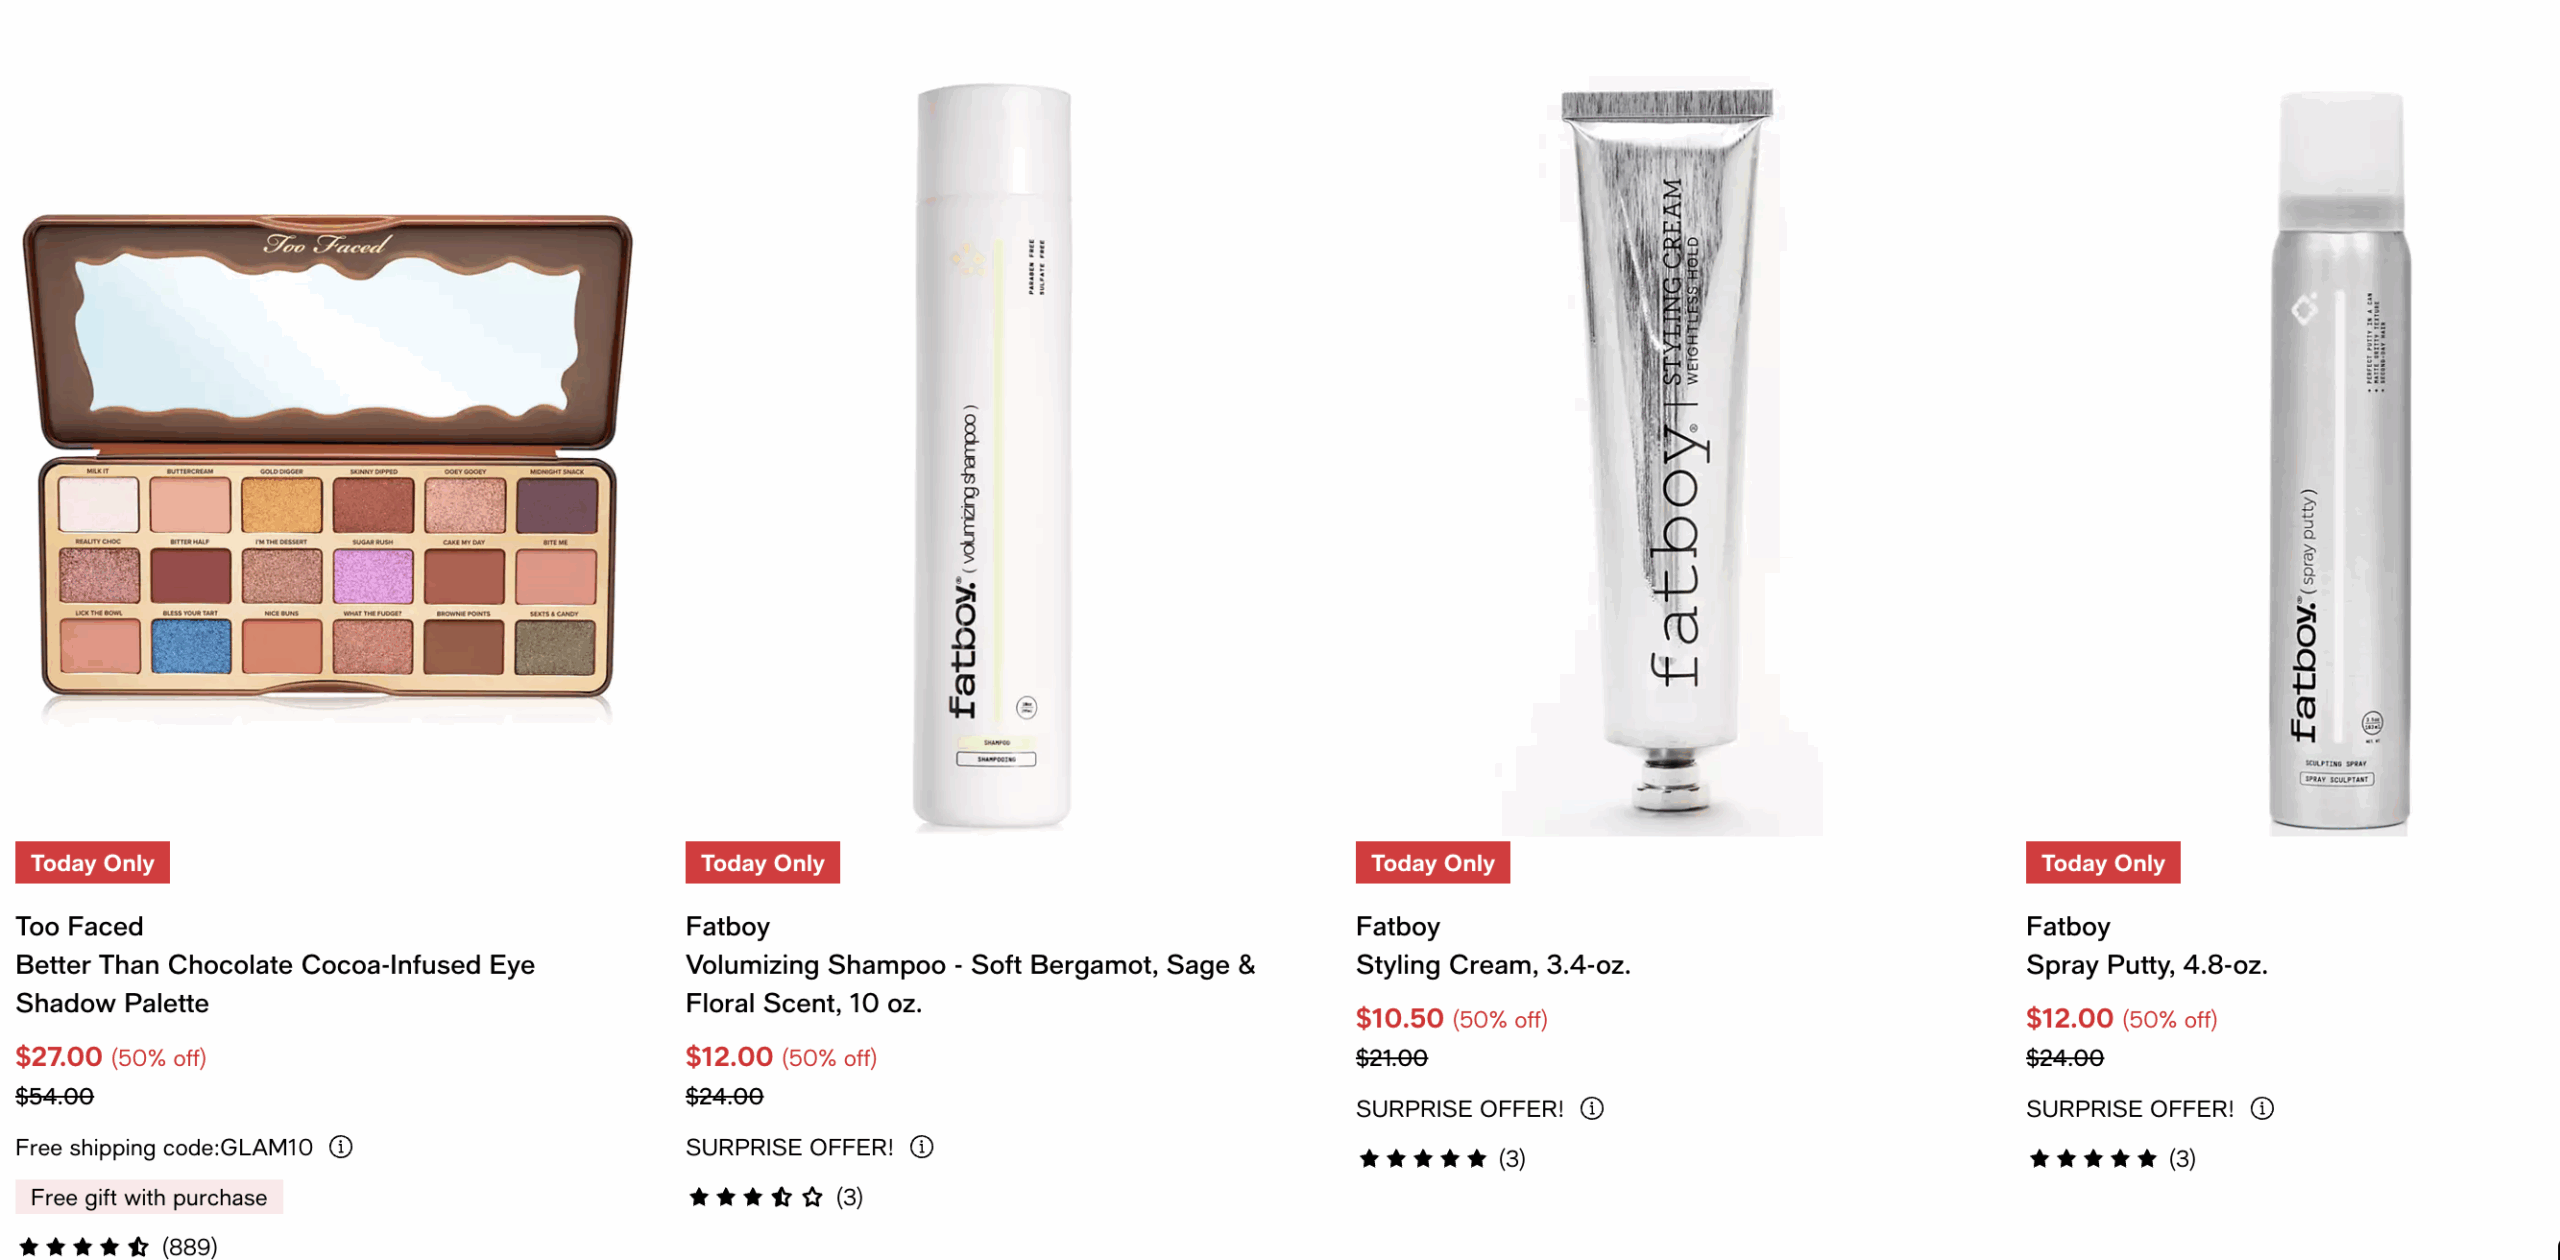Open Fatboy styling cream tube image

click(1662, 457)
